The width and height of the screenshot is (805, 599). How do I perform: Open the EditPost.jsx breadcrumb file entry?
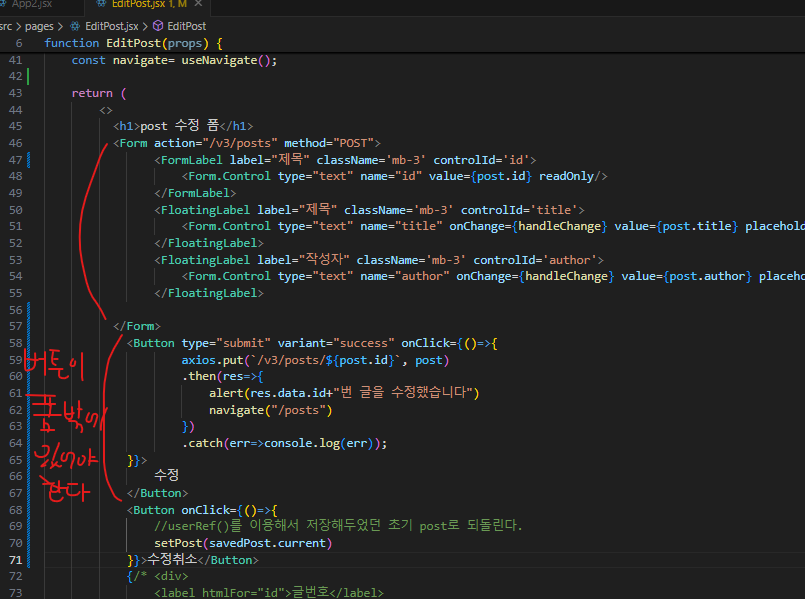111,26
